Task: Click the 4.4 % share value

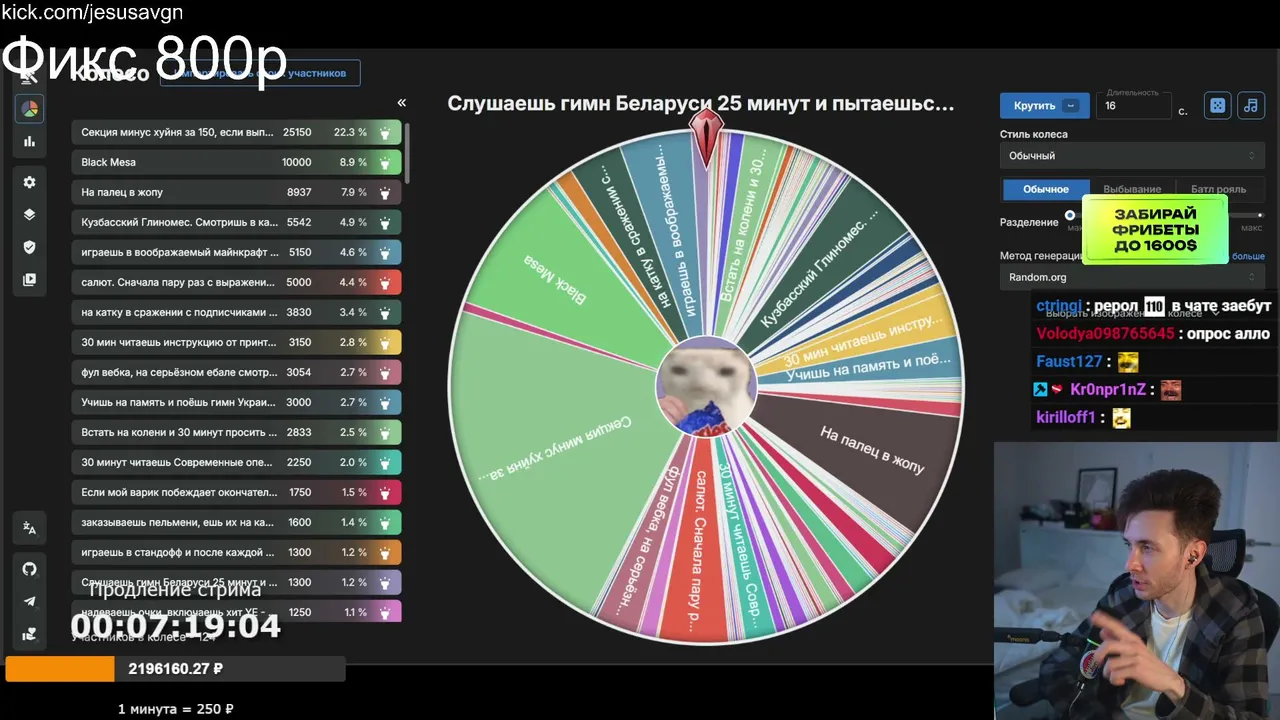Action: [x=353, y=282]
